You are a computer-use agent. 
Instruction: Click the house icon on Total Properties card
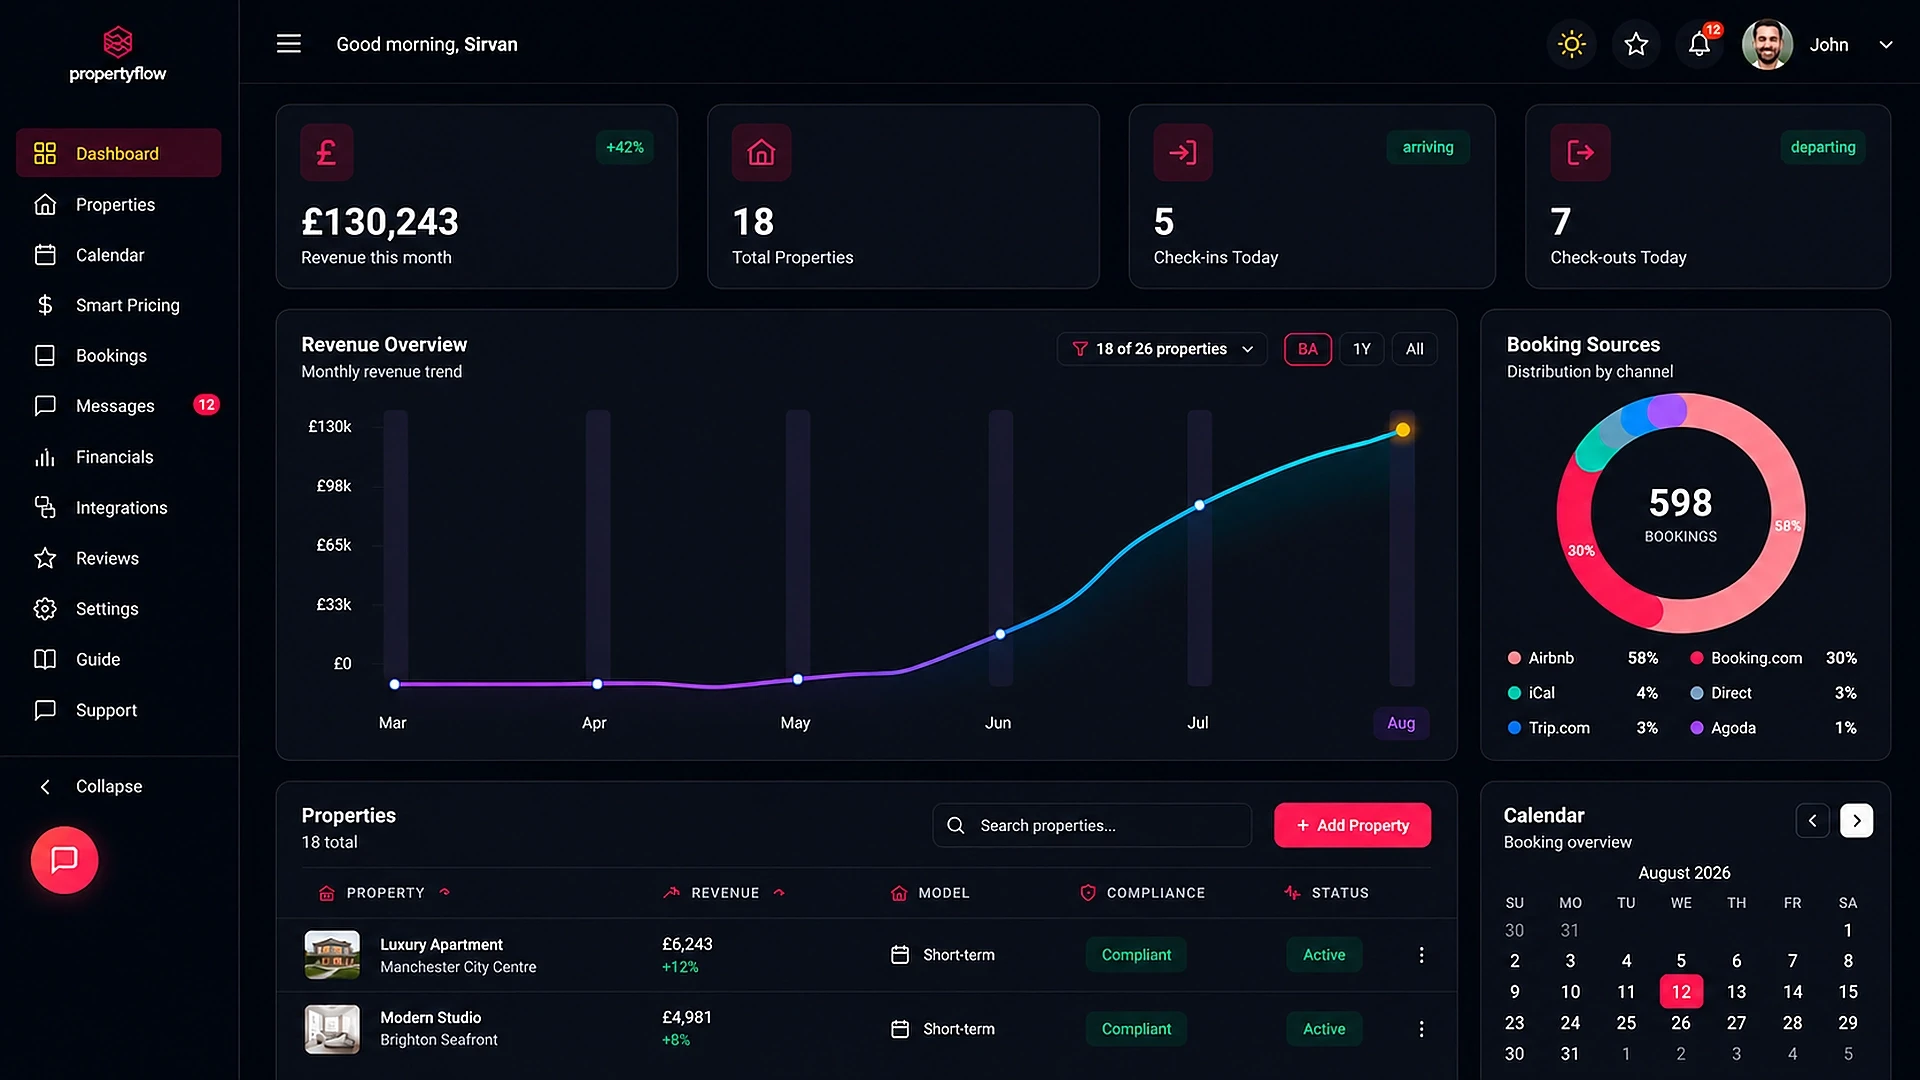pyautogui.click(x=762, y=152)
